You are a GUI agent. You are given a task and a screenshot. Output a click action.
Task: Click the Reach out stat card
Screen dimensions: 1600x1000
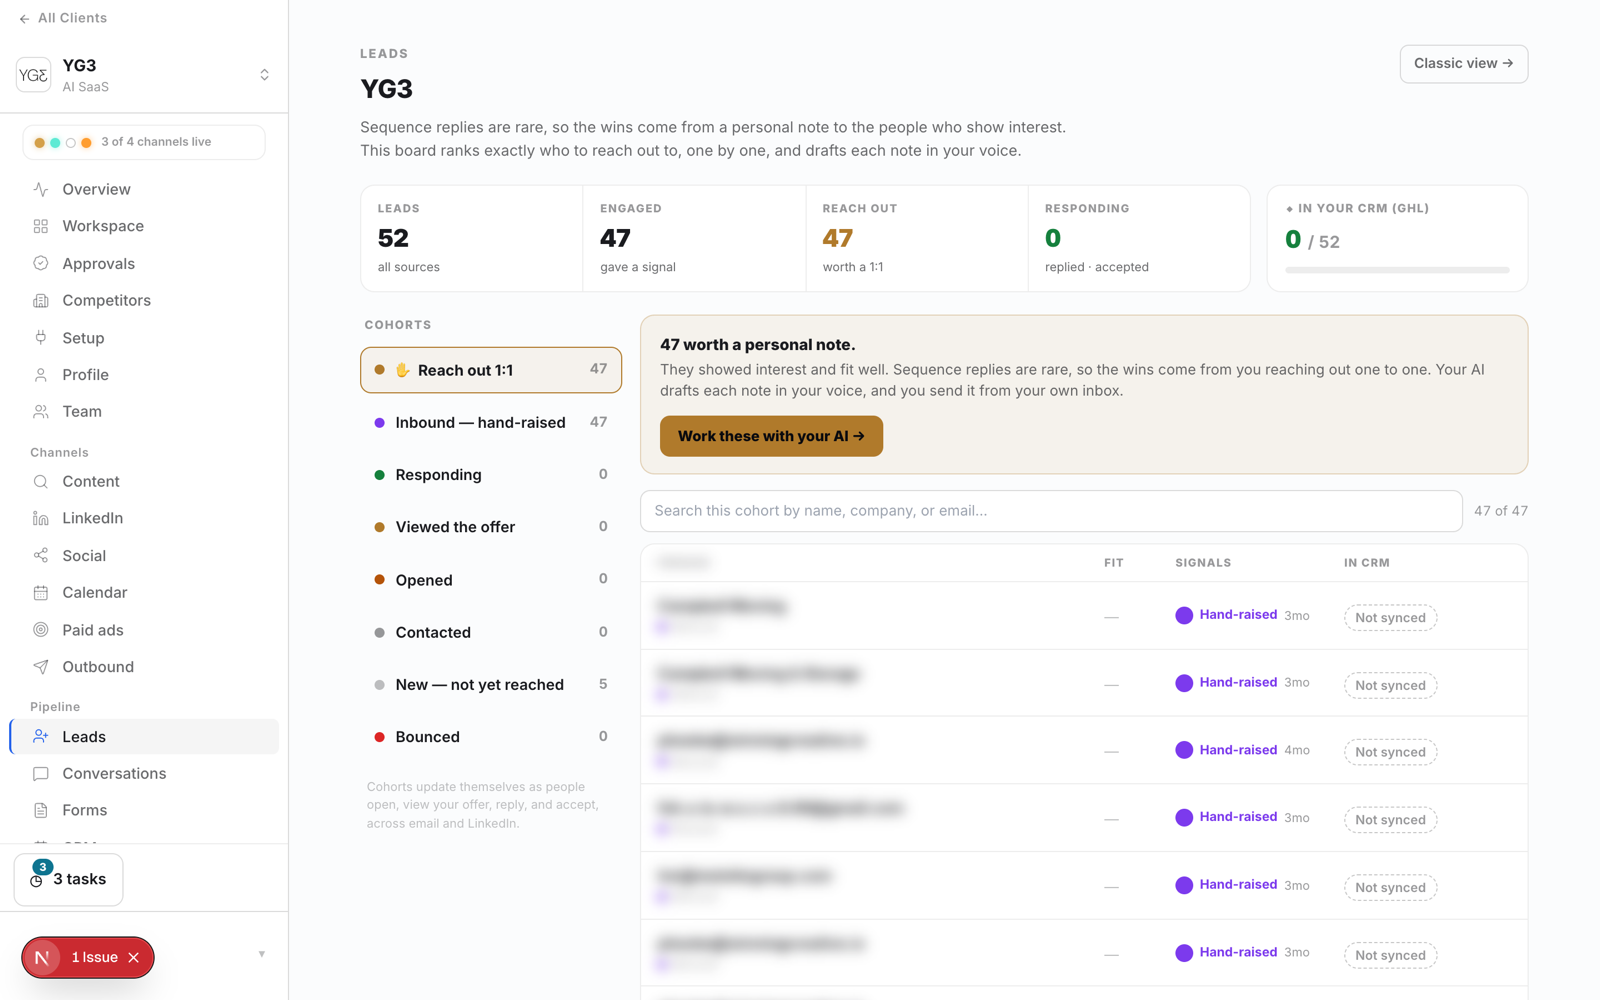pyautogui.click(x=917, y=238)
